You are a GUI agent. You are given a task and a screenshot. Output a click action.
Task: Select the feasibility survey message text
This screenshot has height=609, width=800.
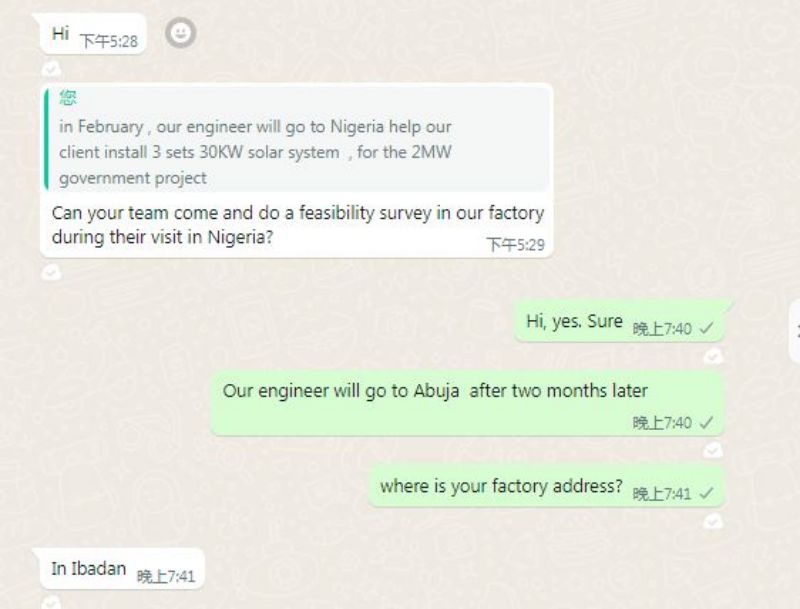tap(297, 224)
